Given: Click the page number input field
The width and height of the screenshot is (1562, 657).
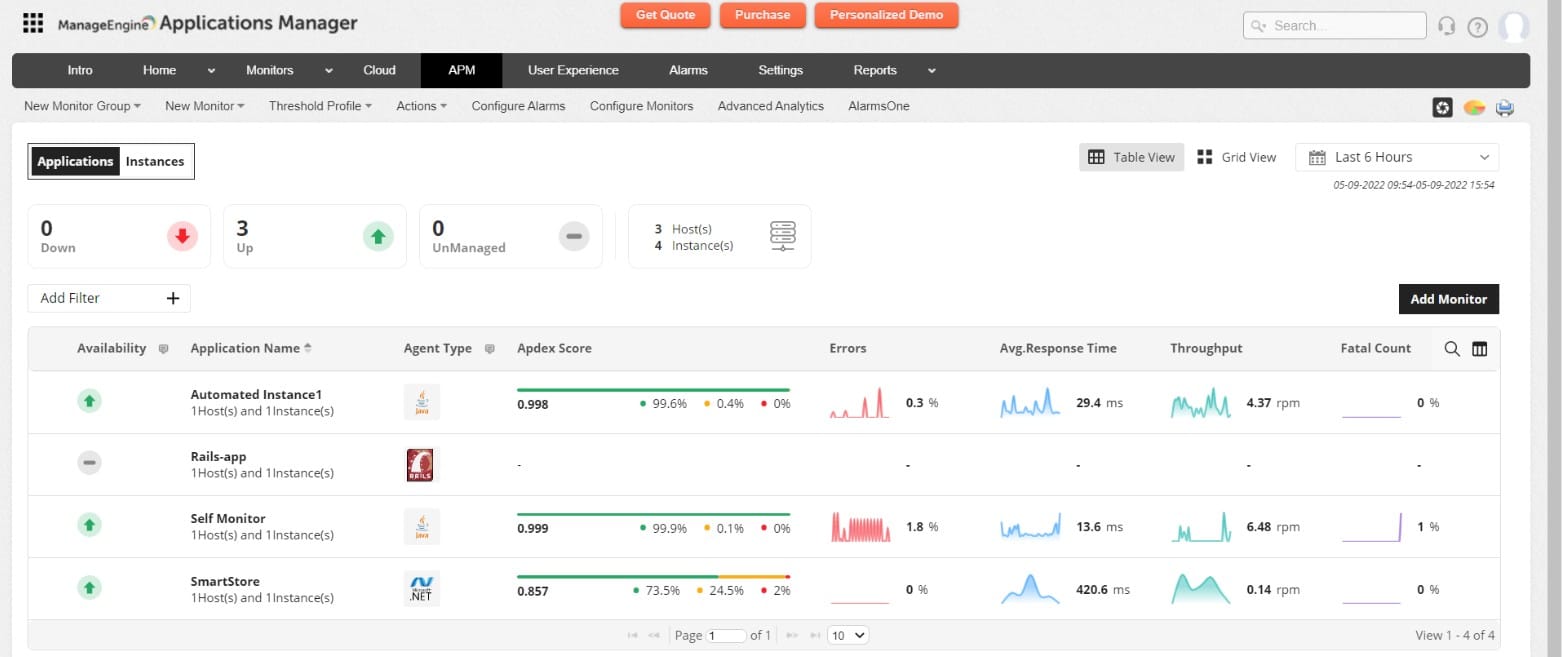Looking at the screenshot, I should (x=724, y=635).
